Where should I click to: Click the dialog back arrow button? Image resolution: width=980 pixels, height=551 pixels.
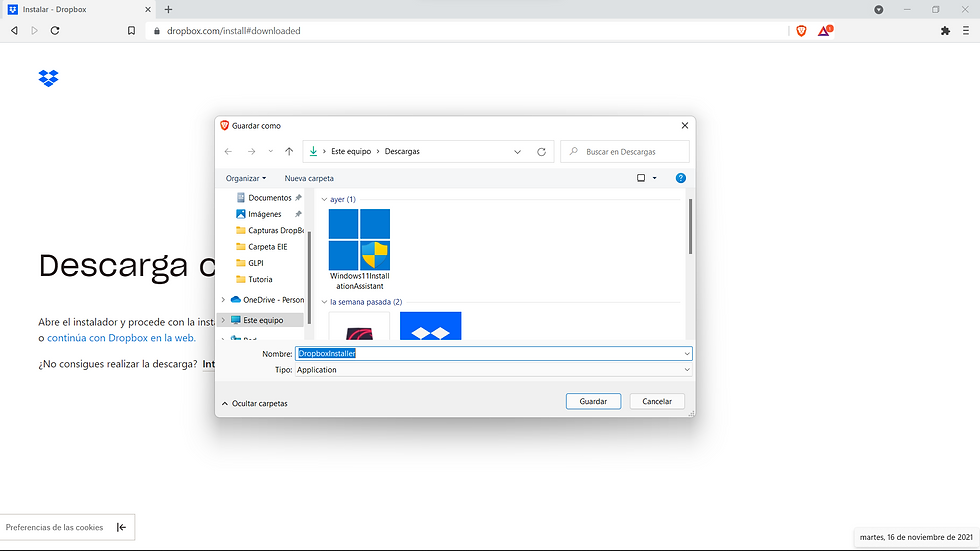(x=228, y=151)
